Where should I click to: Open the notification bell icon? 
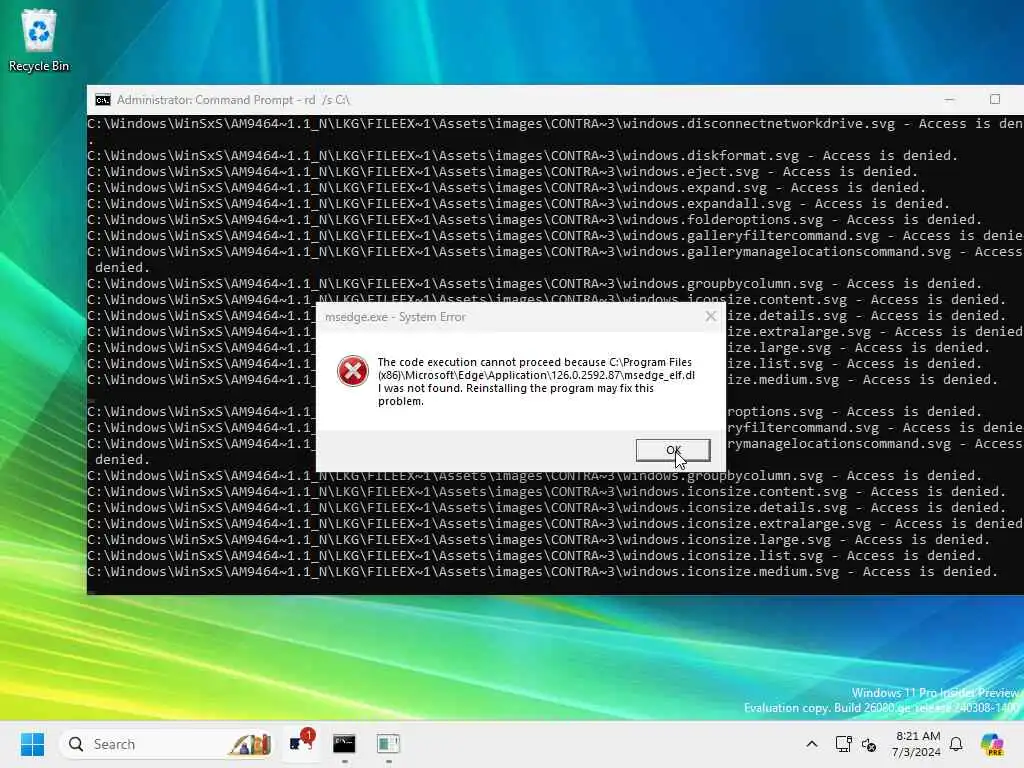[956, 744]
